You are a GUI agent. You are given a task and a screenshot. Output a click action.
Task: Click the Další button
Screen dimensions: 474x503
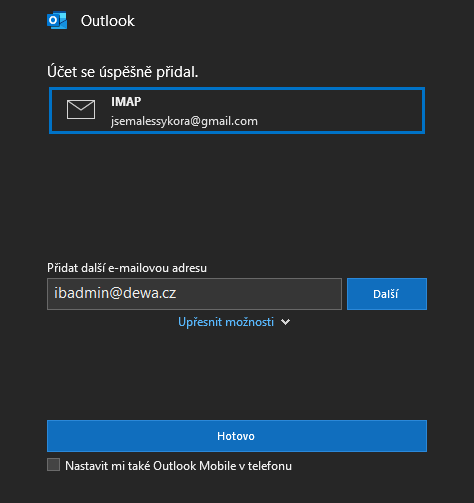387,294
